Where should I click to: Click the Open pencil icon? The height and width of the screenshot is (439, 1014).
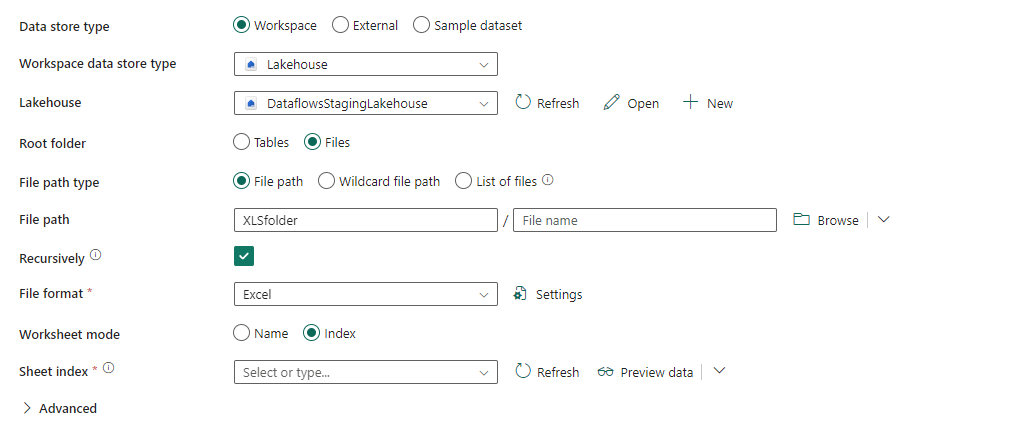[612, 102]
